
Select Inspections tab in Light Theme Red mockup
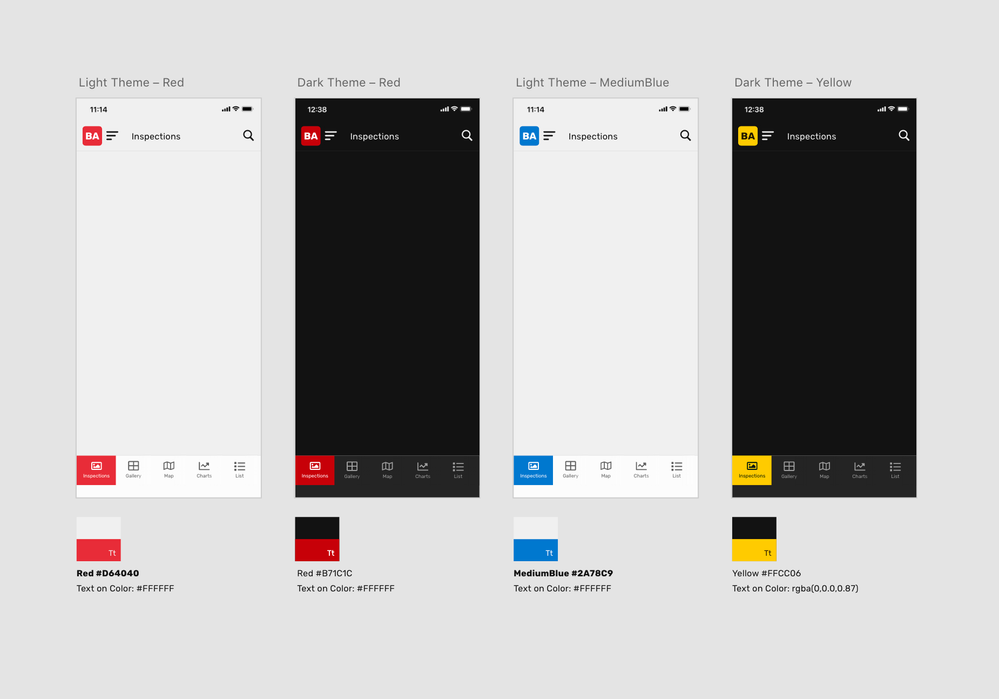(96, 470)
